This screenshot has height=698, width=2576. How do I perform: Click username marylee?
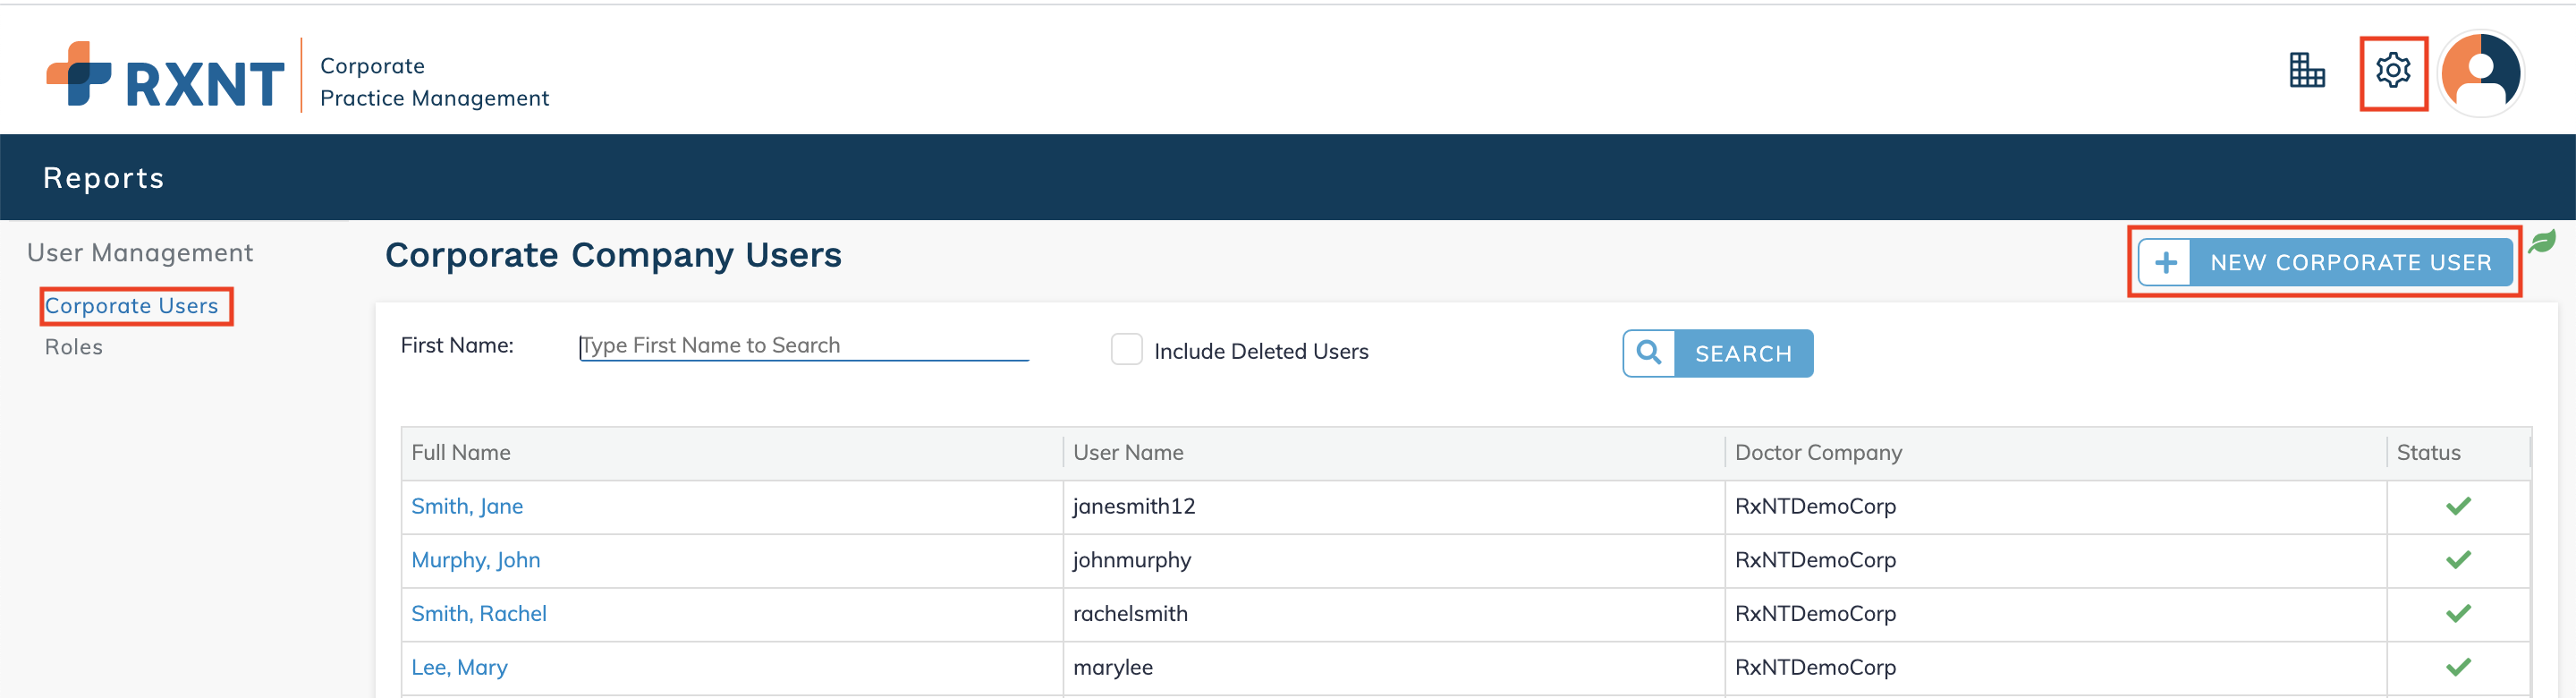pyautogui.click(x=1113, y=667)
